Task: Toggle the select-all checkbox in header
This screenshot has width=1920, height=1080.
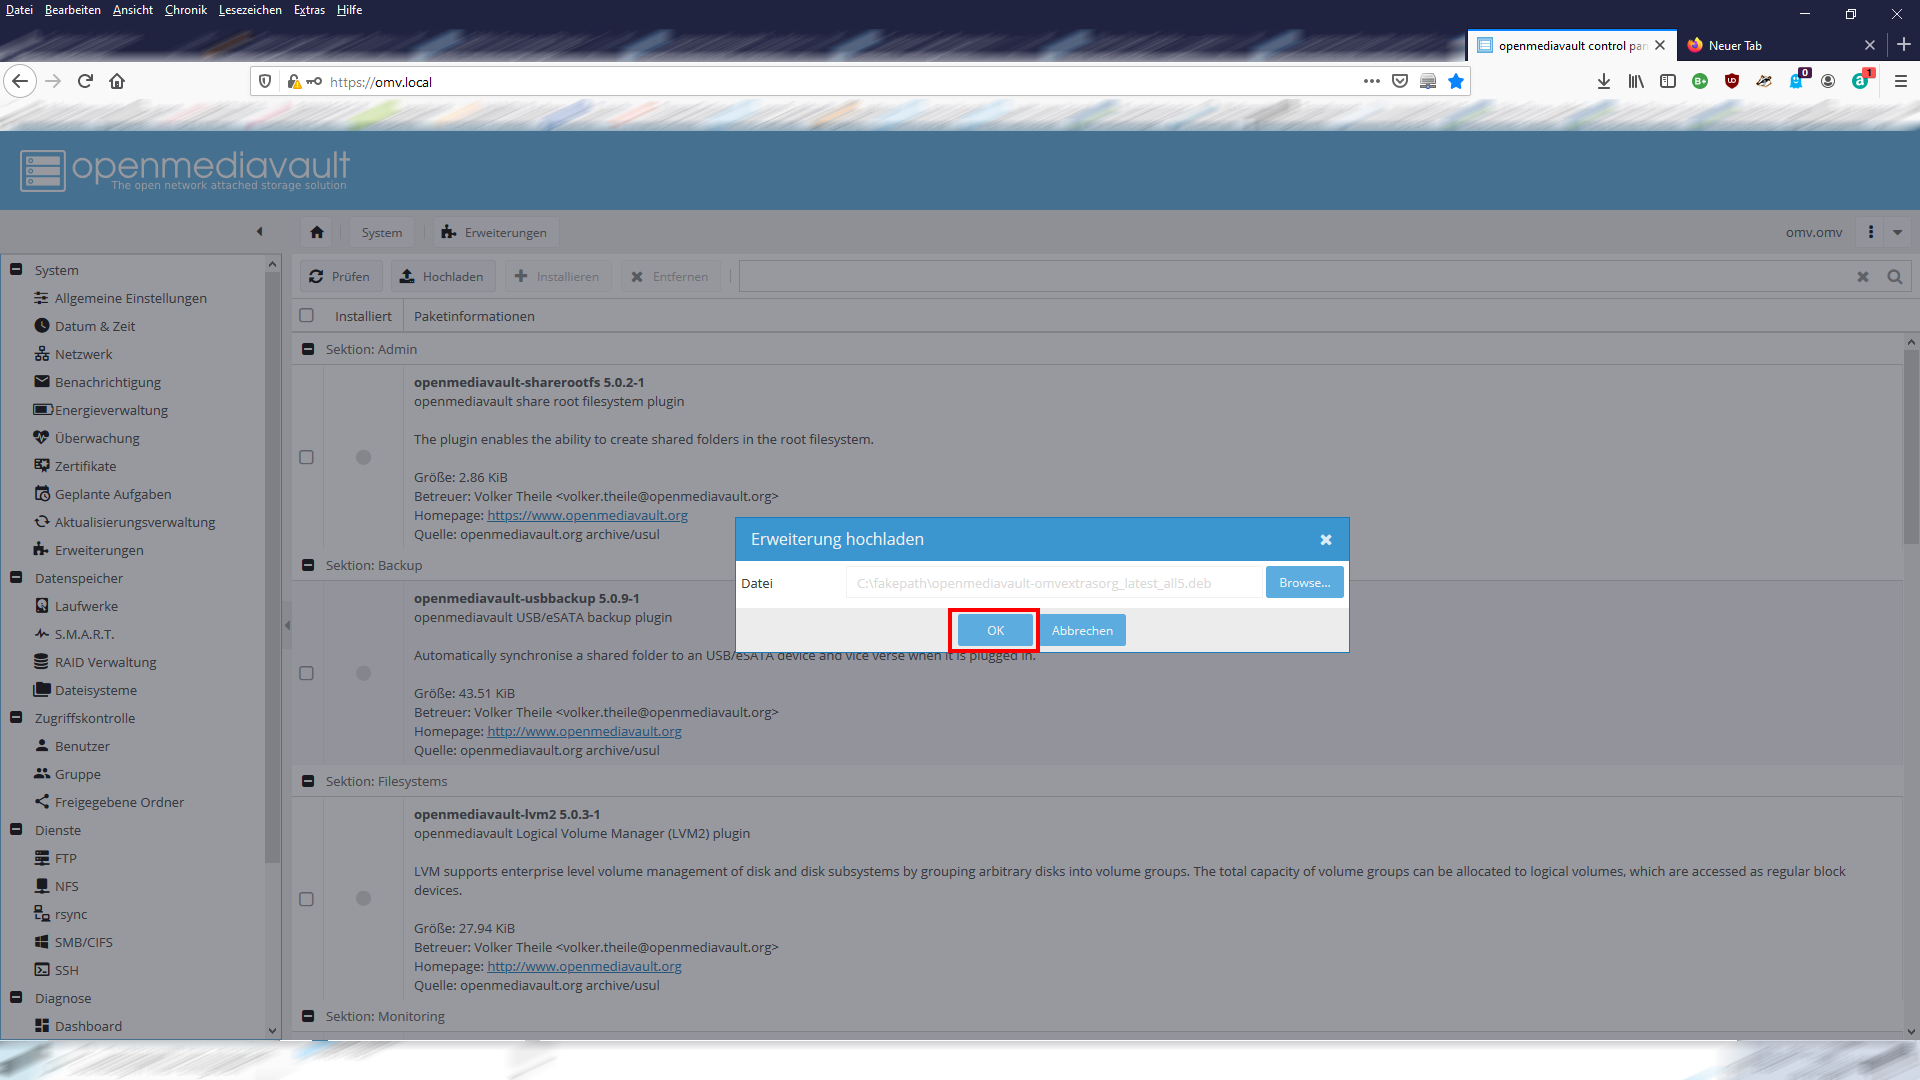Action: pos(307,316)
